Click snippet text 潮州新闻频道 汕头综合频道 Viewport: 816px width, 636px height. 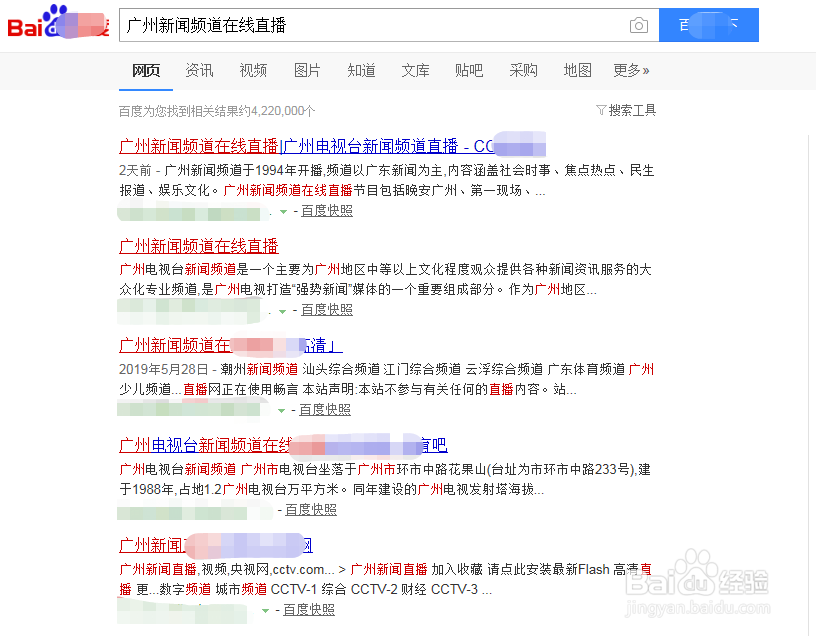click(386, 379)
